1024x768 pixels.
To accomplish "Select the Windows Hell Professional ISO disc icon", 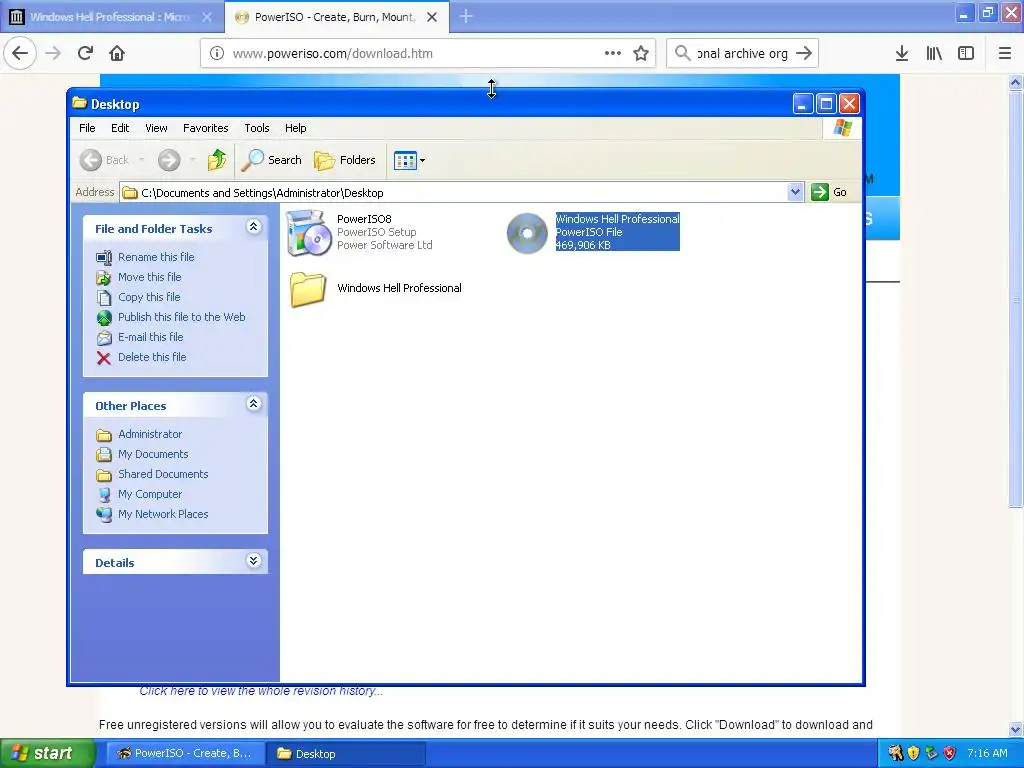I will [x=527, y=233].
